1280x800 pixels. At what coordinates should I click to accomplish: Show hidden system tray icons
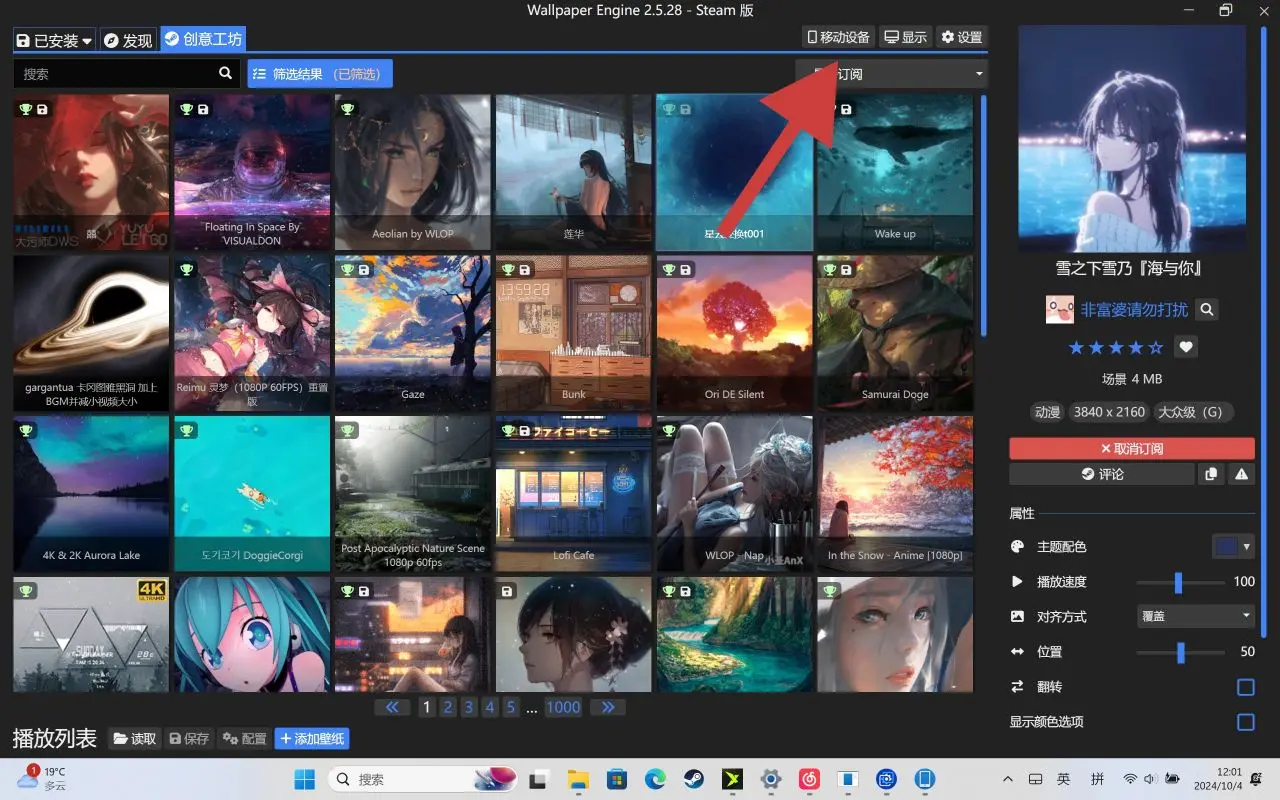pos(1008,779)
